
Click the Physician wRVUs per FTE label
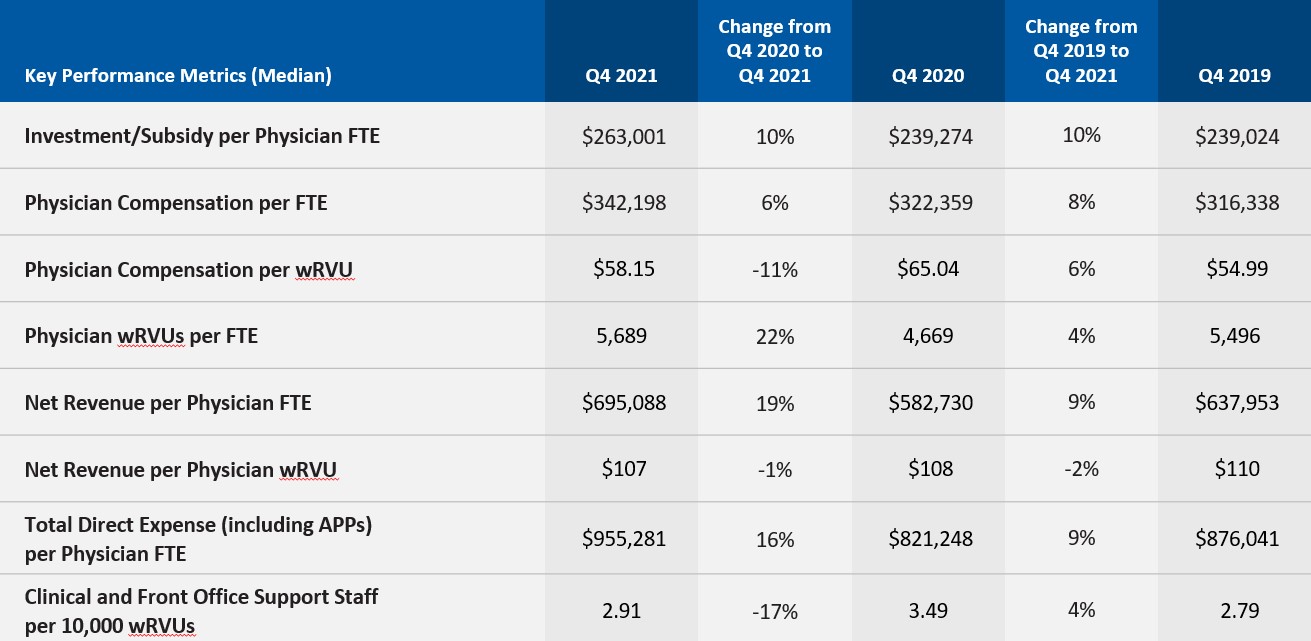pyautogui.click(x=141, y=336)
